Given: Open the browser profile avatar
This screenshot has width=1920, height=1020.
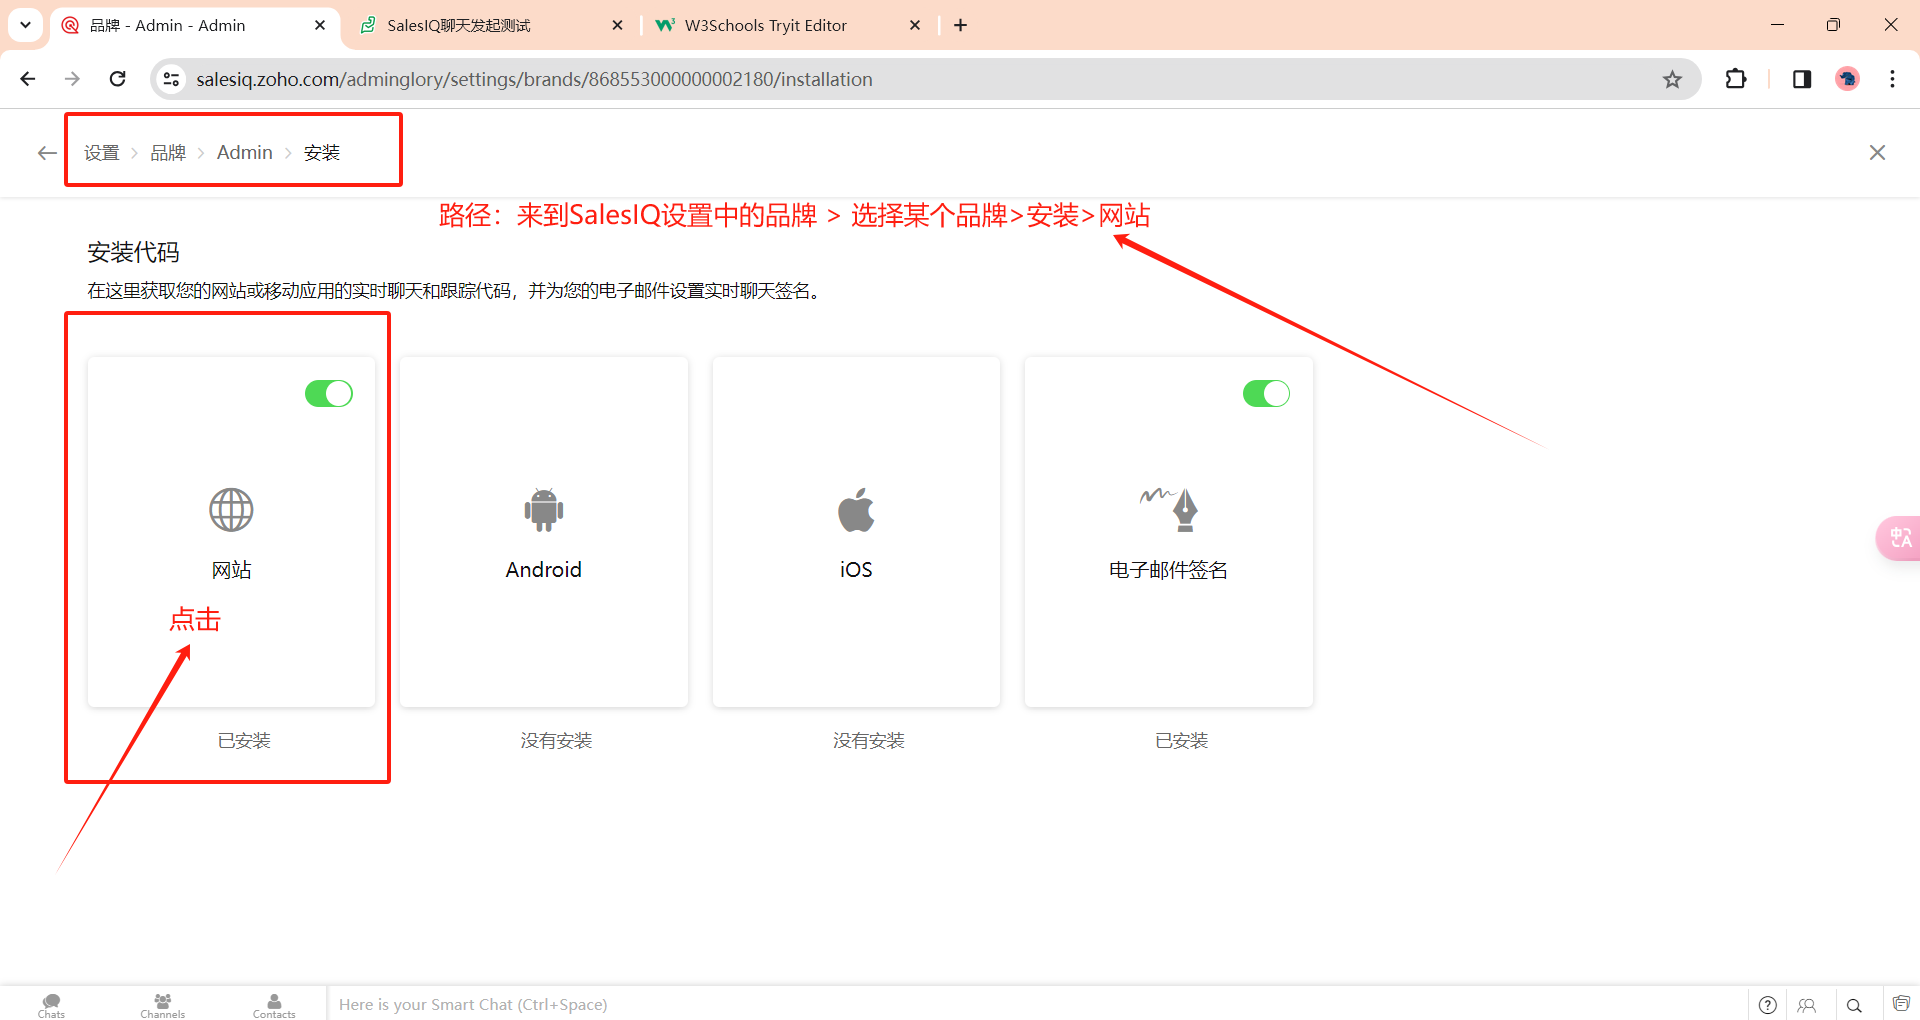Looking at the screenshot, I should click(x=1847, y=79).
